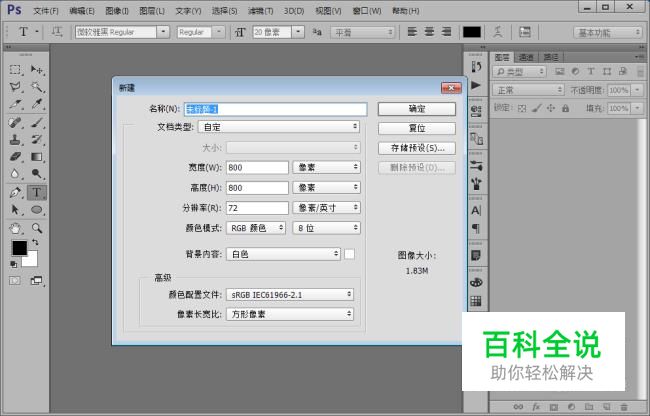Close the 新建 dialog with X
650x416 pixels.
pyautogui.click(x=451, y=88)
